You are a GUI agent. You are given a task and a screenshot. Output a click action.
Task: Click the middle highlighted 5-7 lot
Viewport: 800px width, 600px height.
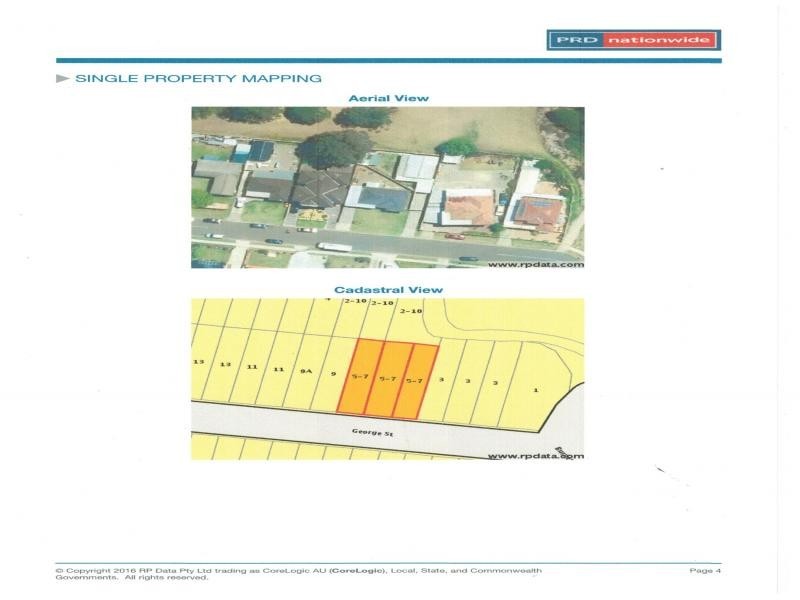388,379
